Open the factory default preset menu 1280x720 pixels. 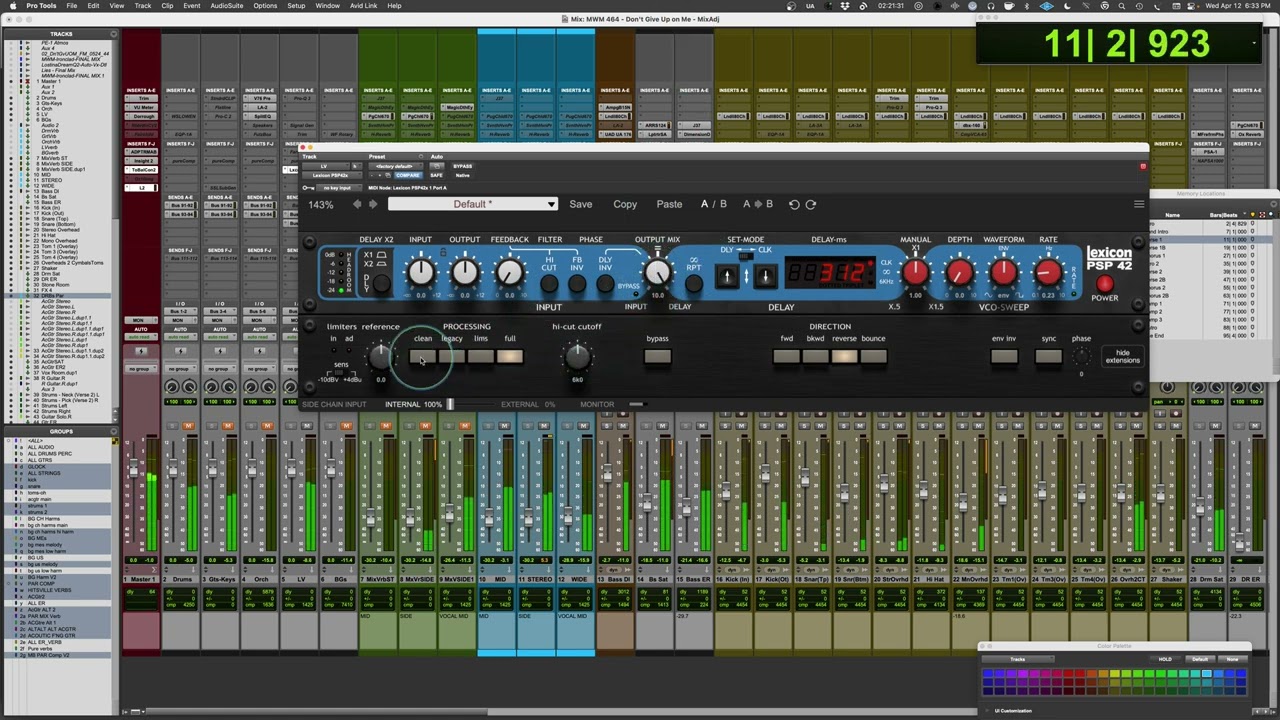[396, 166]
